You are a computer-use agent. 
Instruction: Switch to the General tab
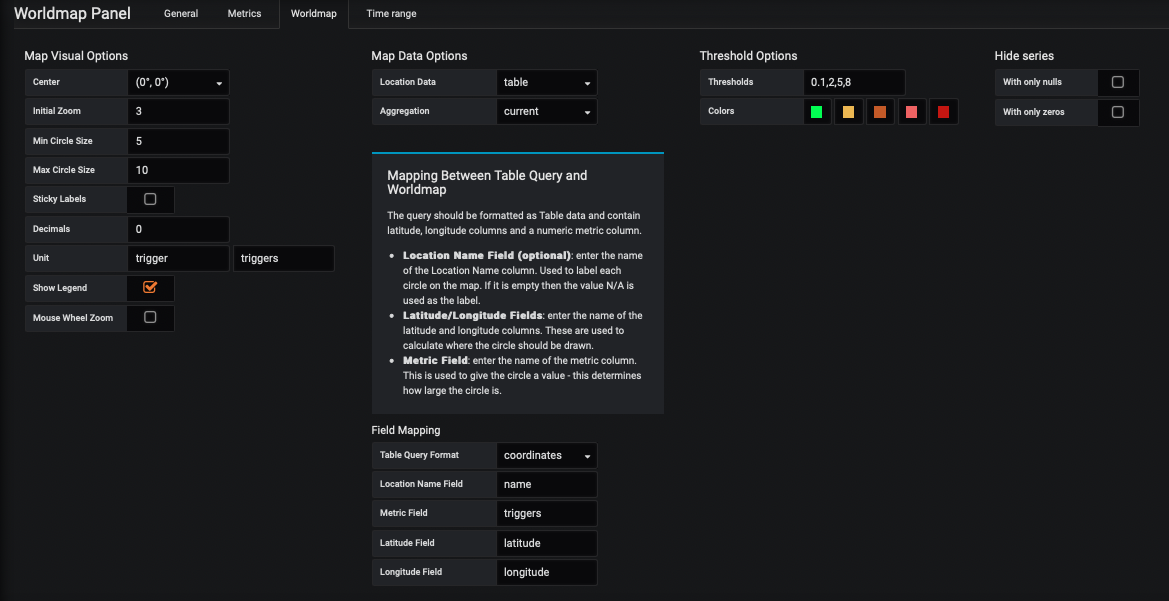click(x=181, y=13)
